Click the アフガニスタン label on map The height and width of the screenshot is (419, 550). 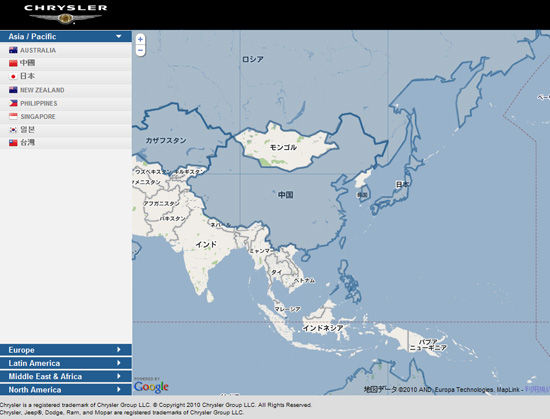point(161,203)
